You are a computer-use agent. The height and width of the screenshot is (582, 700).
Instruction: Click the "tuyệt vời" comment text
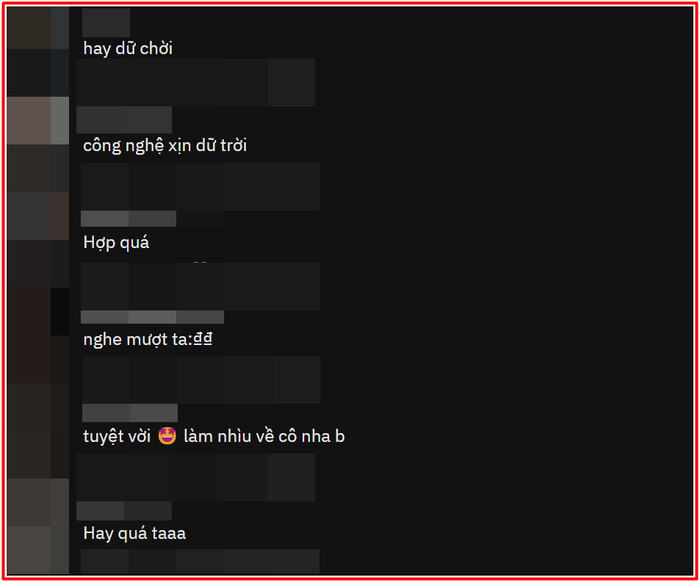pos(117,436)
